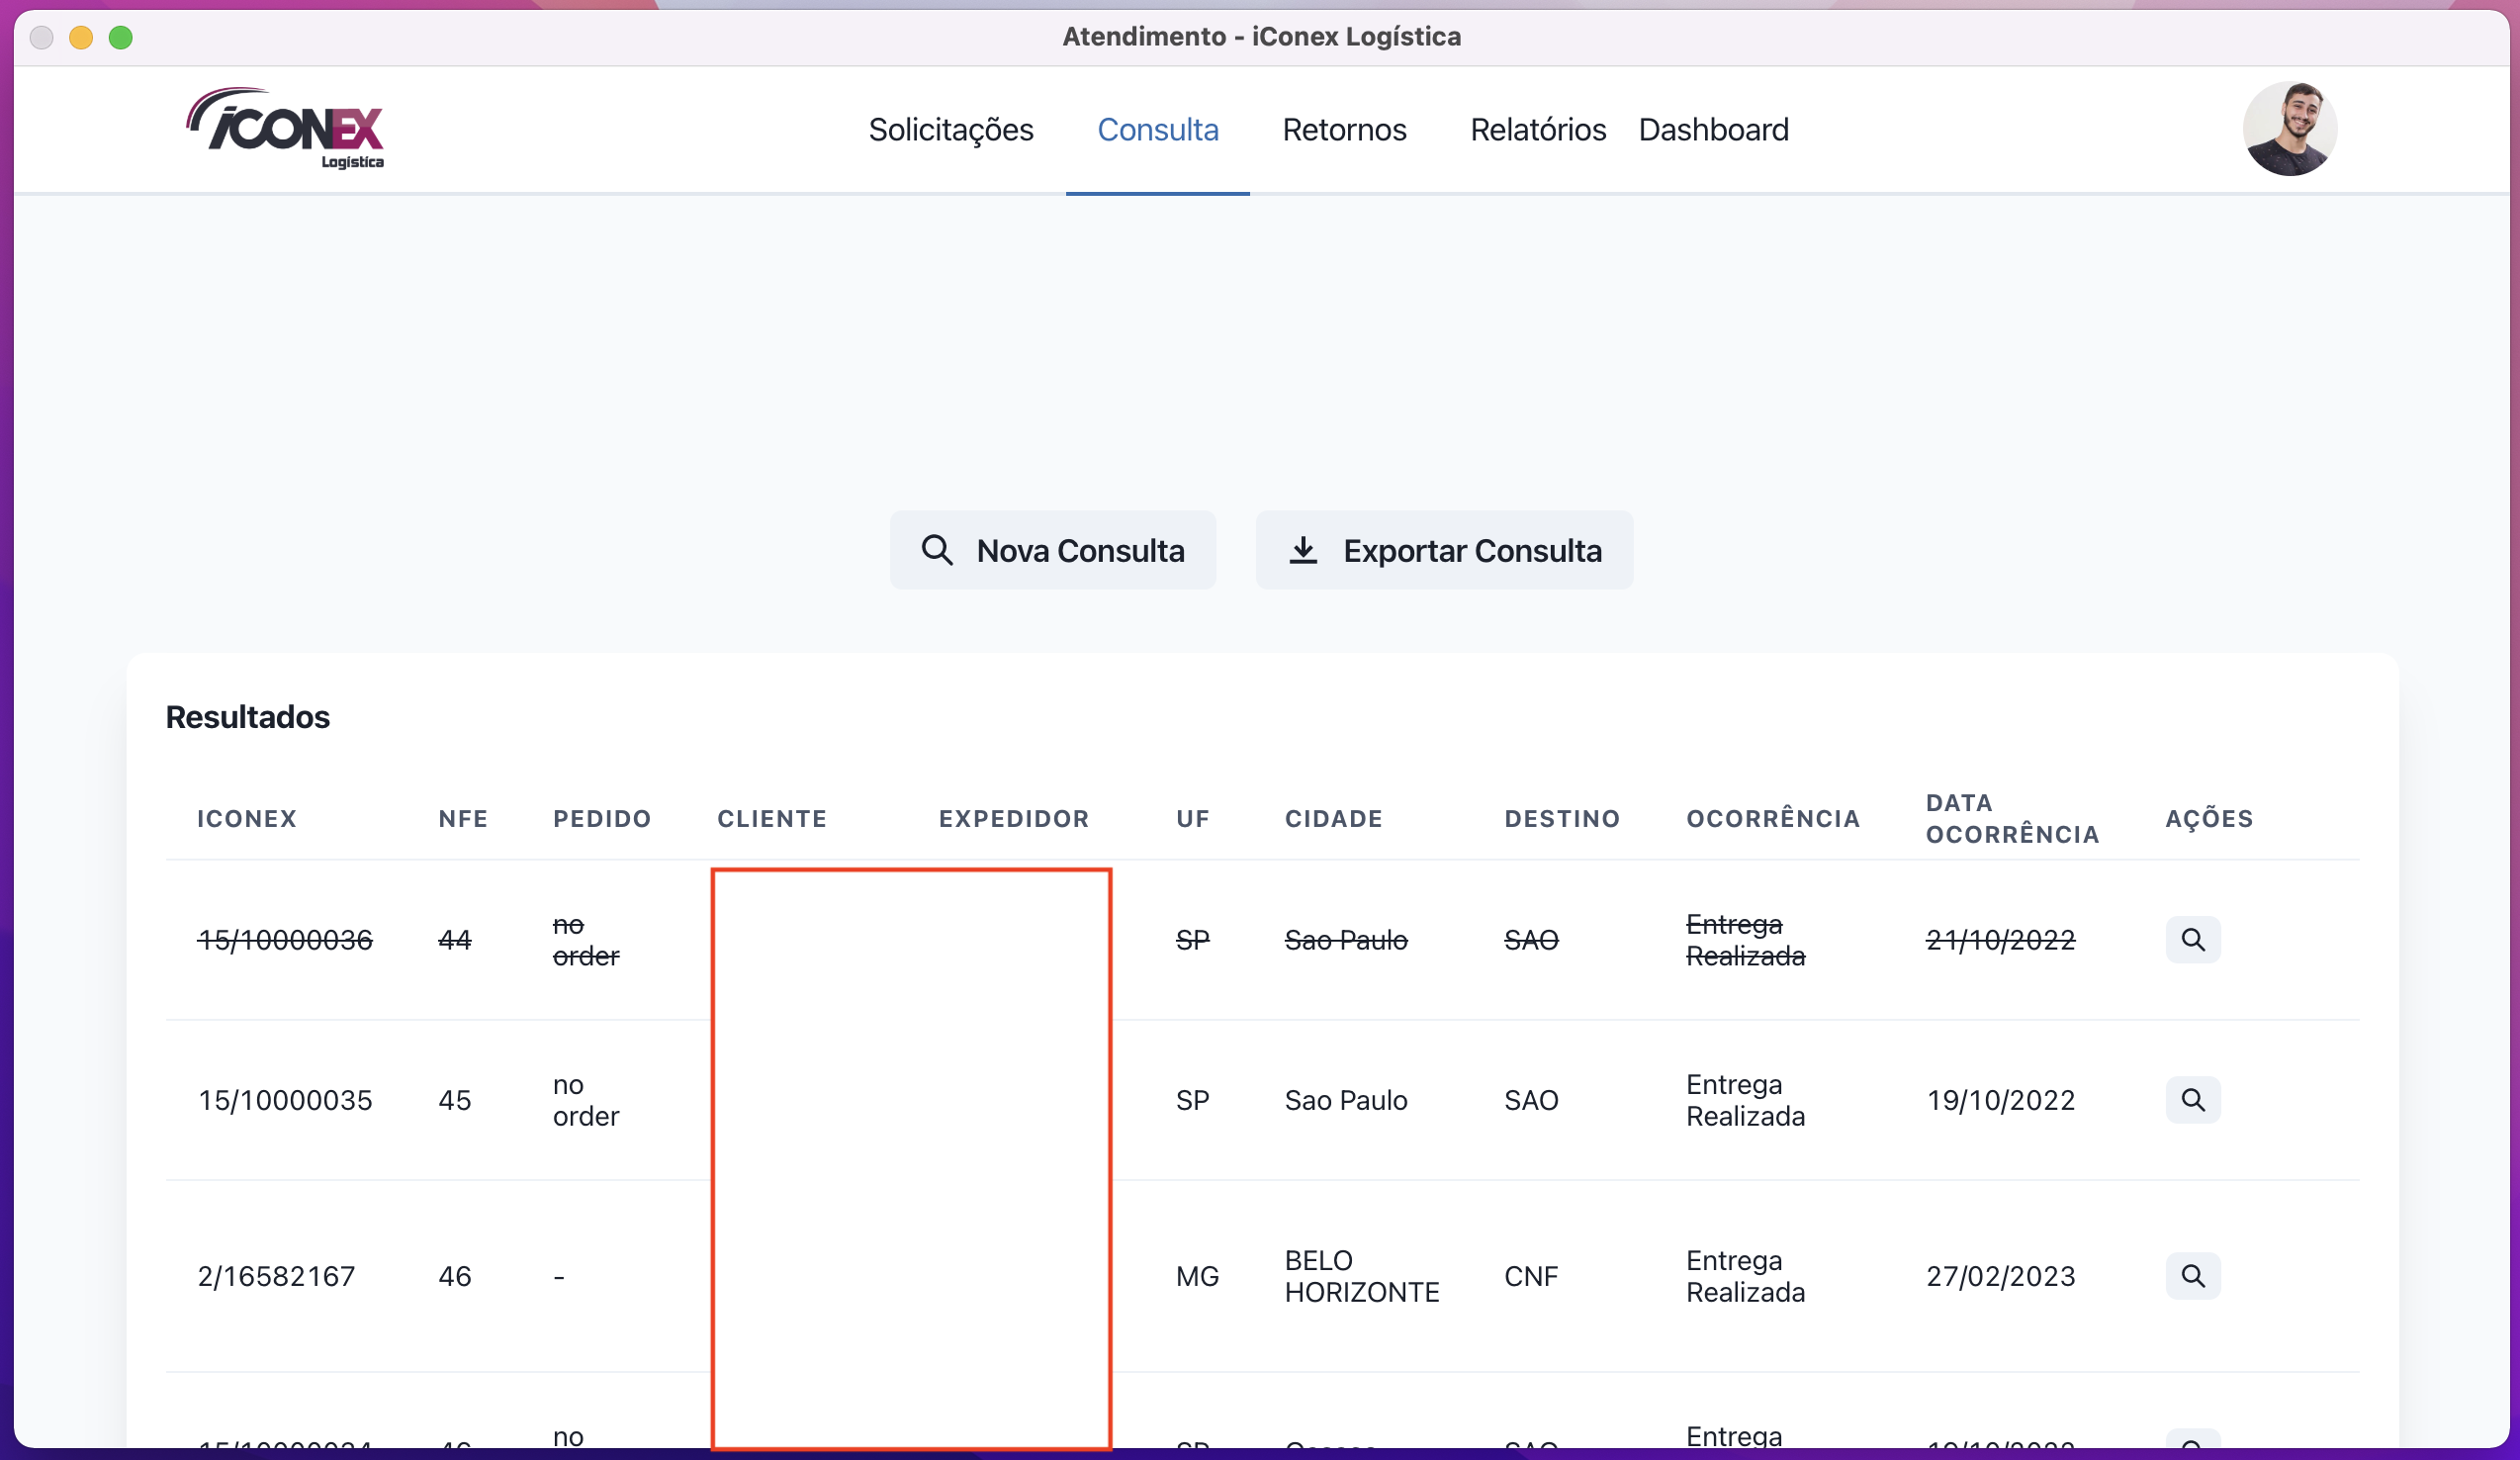Click the OCORRÊNCIA column header

[x=1773, y=819]
